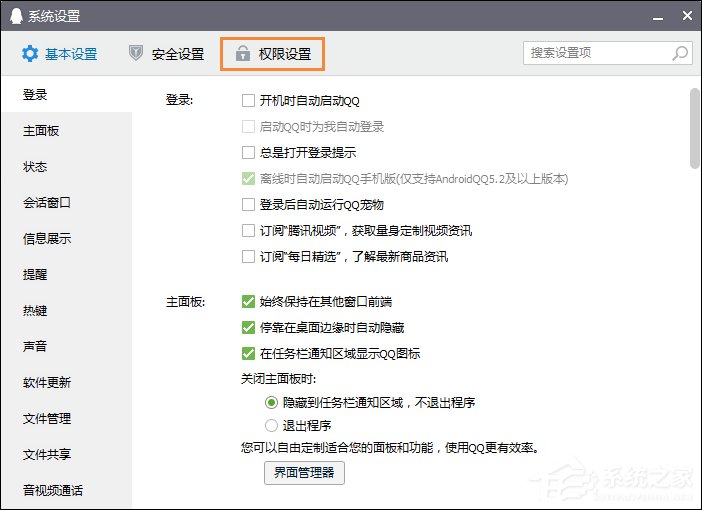Check 订阅"腾讯视频" subscription box
This screenshot has width=702, height=510.
pos(248,231)
